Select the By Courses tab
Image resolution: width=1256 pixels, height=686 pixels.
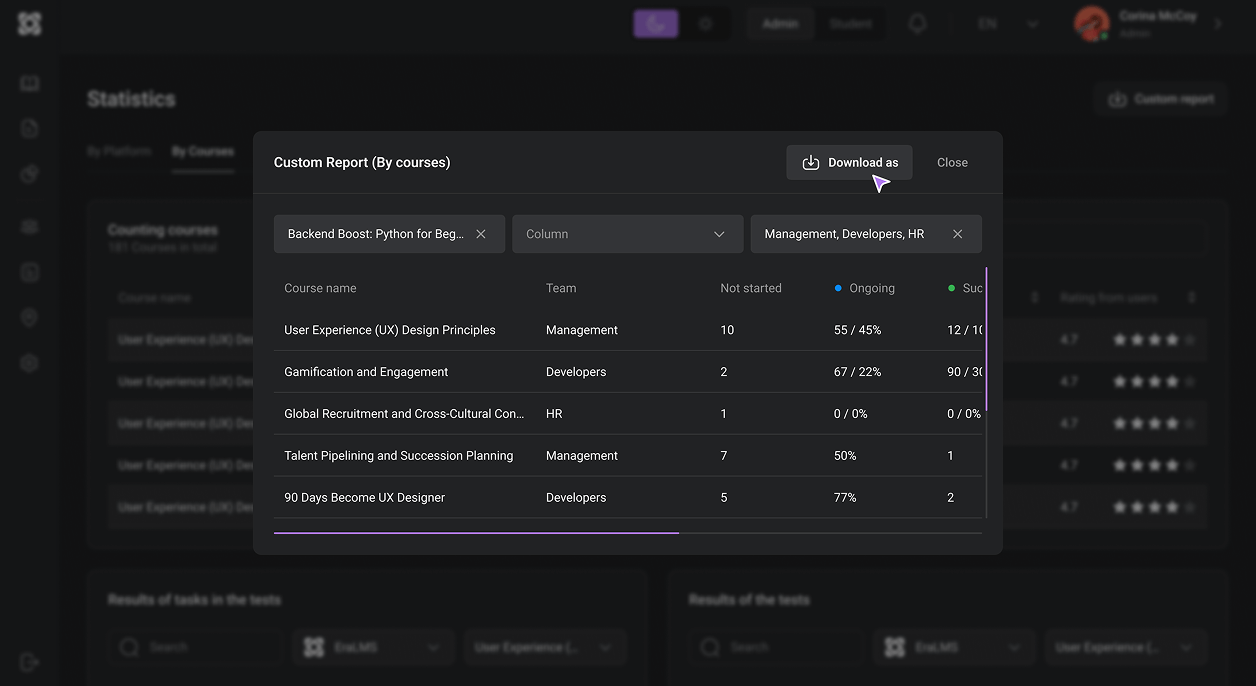click(203, 151)
